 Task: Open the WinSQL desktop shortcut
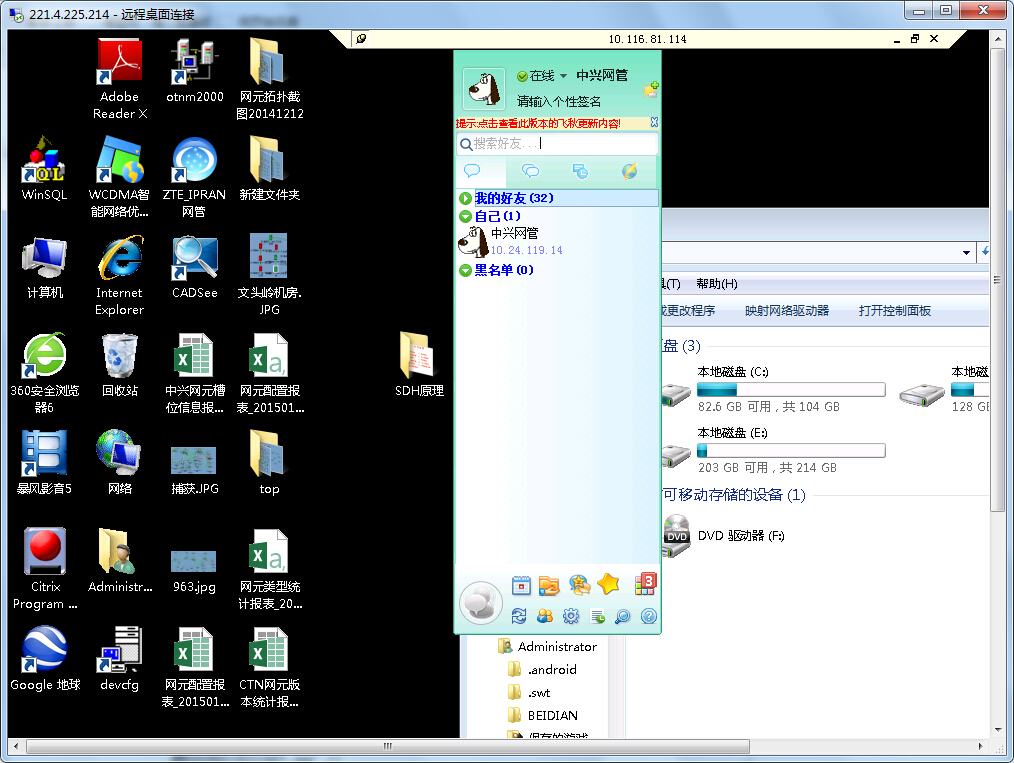pyautogui.click(x=44, y=168)
